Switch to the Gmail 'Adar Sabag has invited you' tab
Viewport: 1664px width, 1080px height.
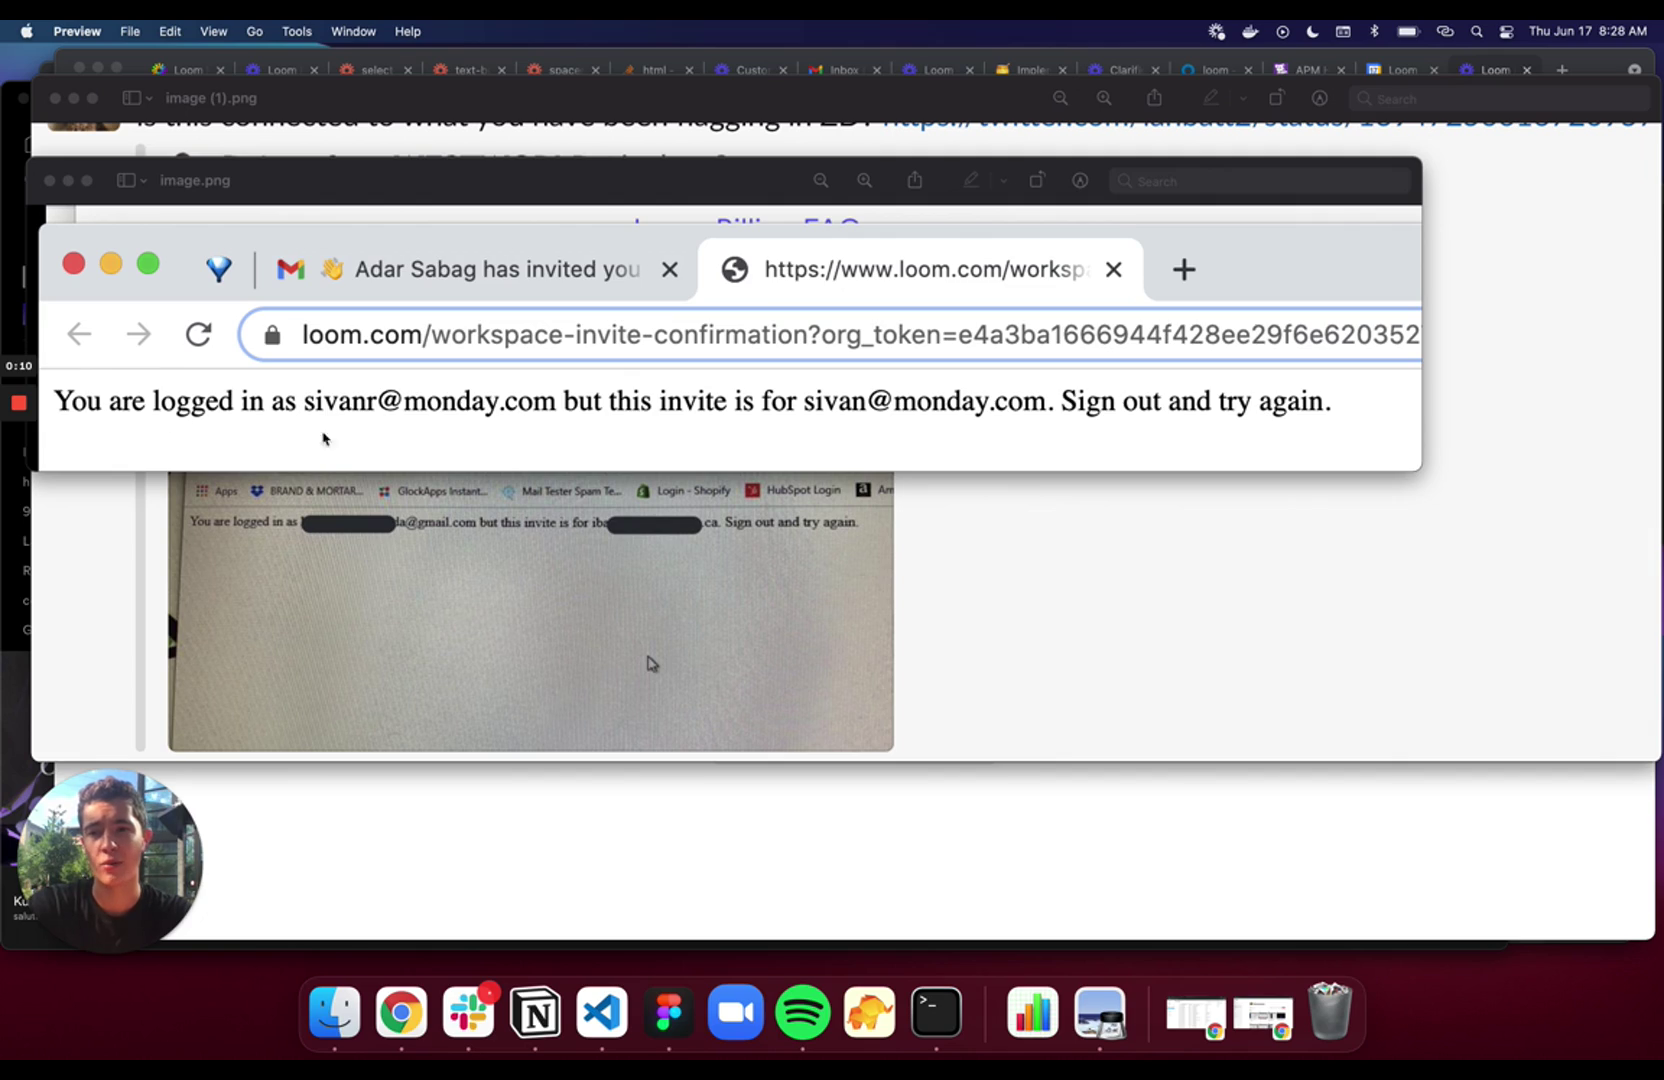coord(478,270)
